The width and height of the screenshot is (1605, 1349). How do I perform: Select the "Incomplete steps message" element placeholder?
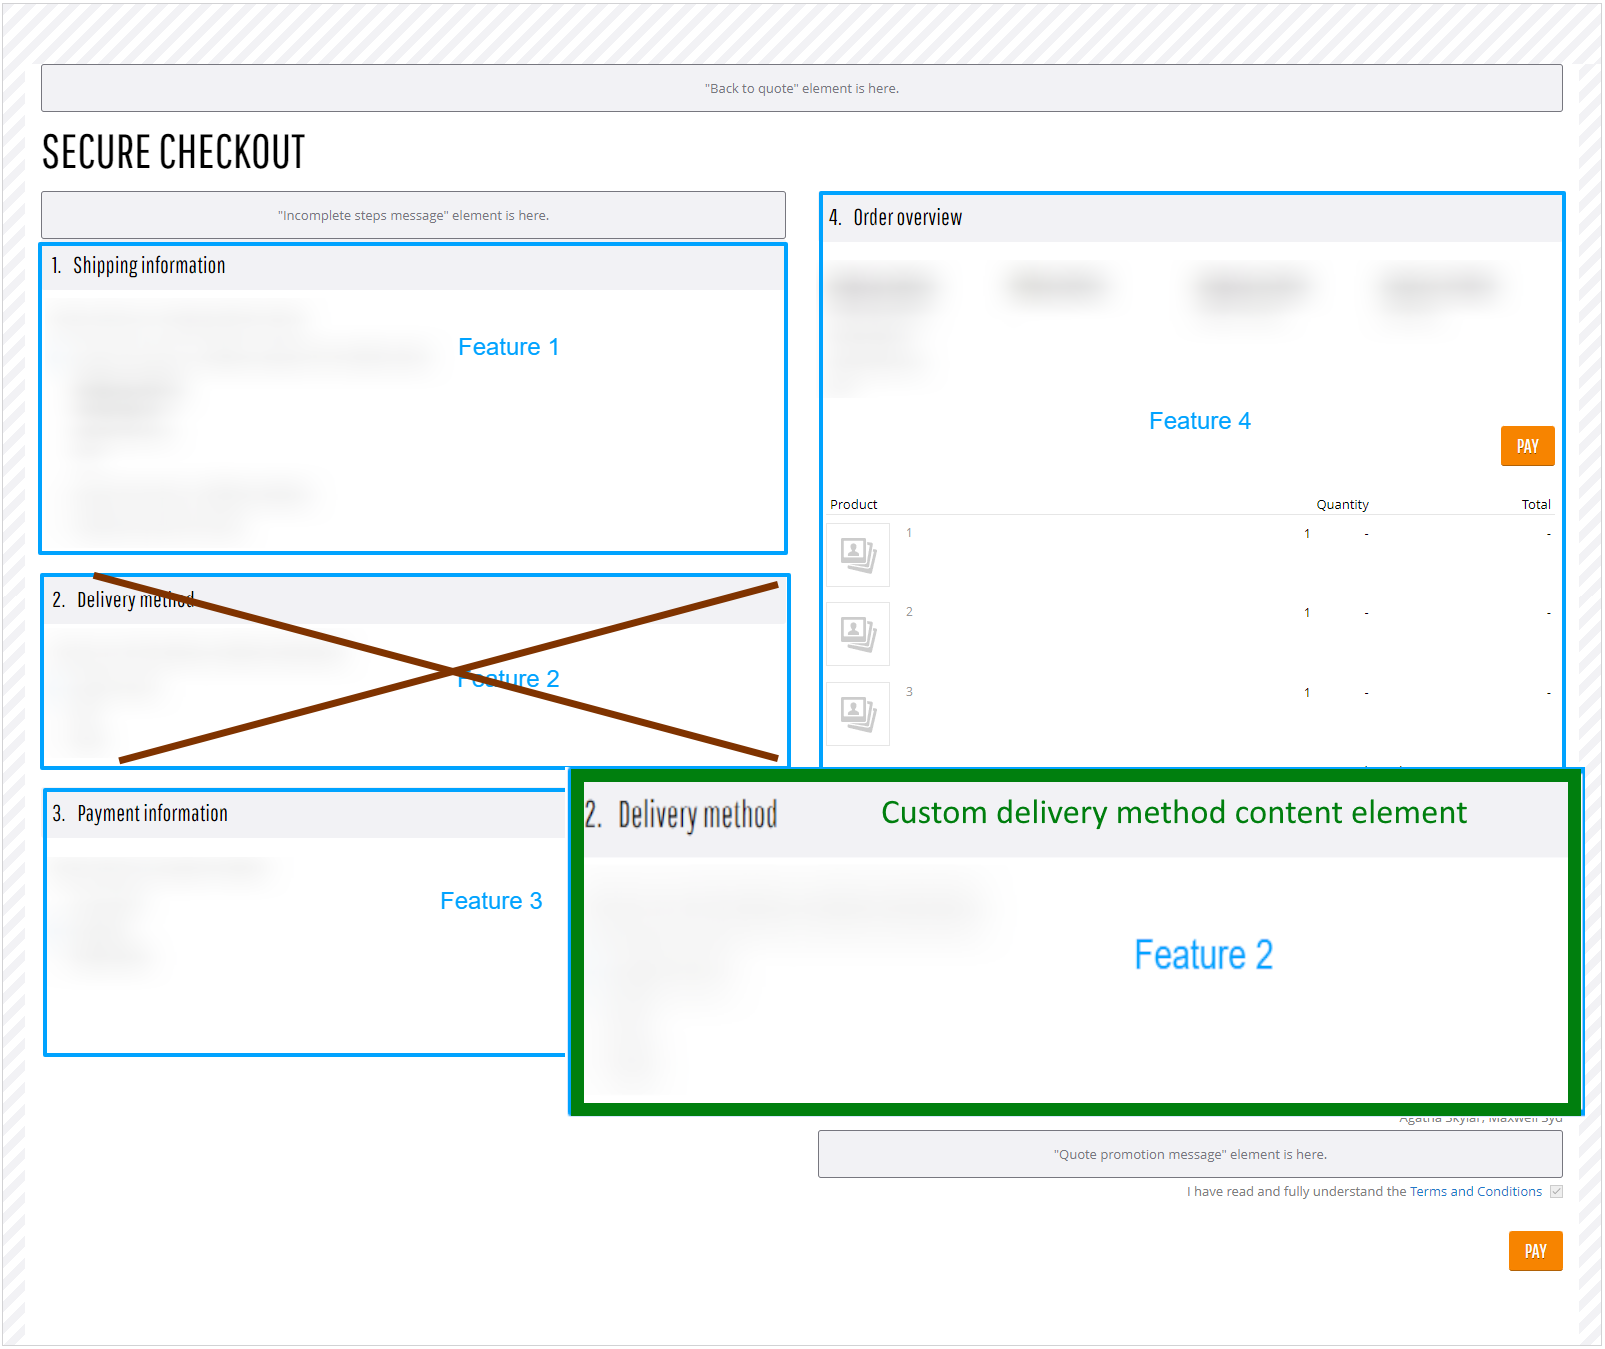pos(413,215)
